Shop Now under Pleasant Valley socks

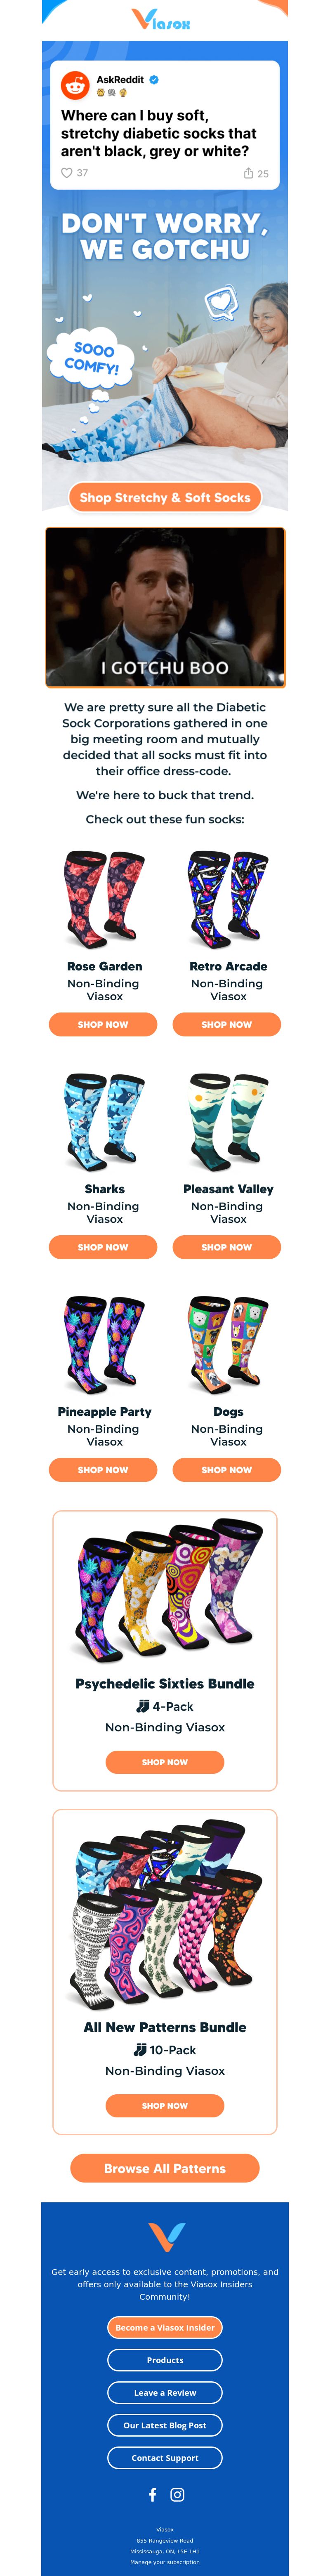click(227, 1247)
